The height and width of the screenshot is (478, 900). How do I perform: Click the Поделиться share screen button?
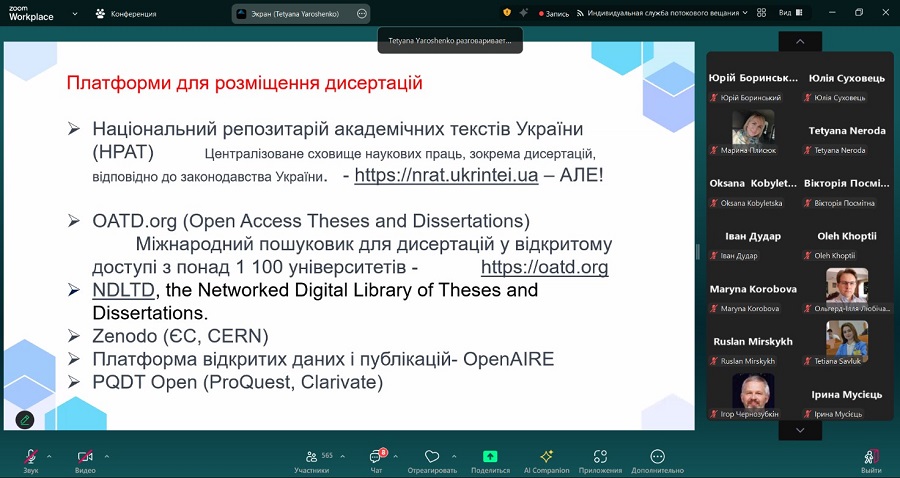point(490,461)
